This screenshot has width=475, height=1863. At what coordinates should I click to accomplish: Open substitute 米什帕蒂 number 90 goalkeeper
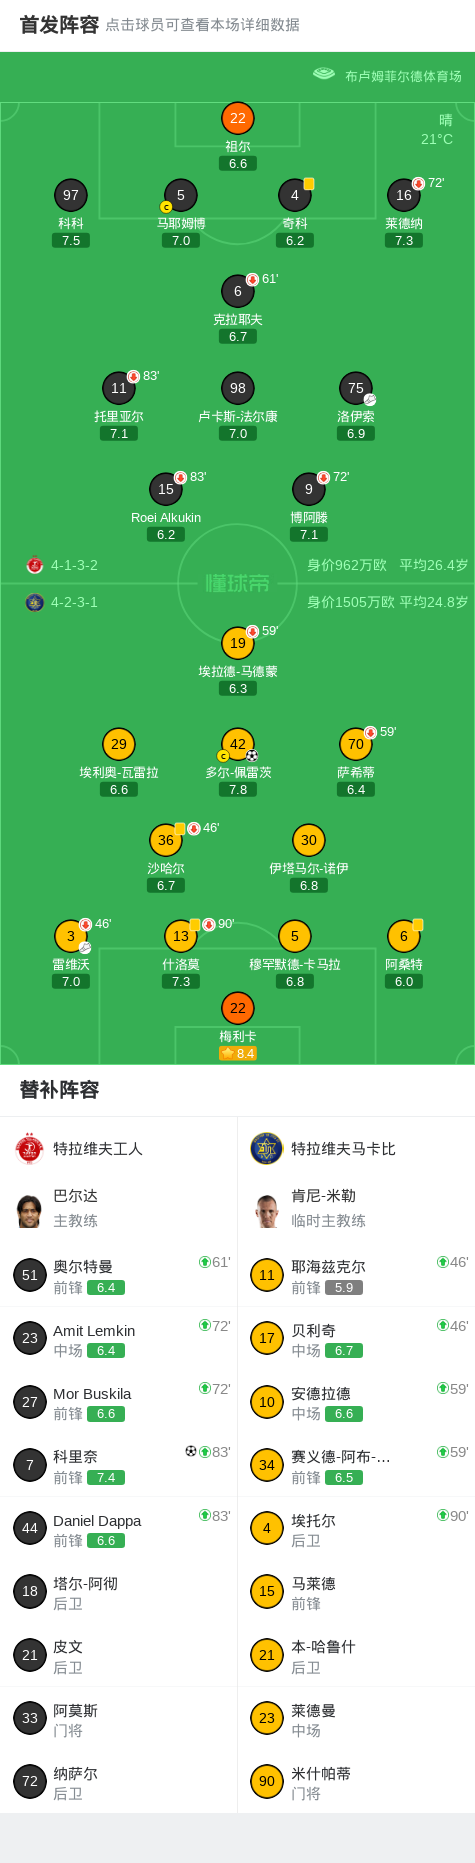point(357,1782)
